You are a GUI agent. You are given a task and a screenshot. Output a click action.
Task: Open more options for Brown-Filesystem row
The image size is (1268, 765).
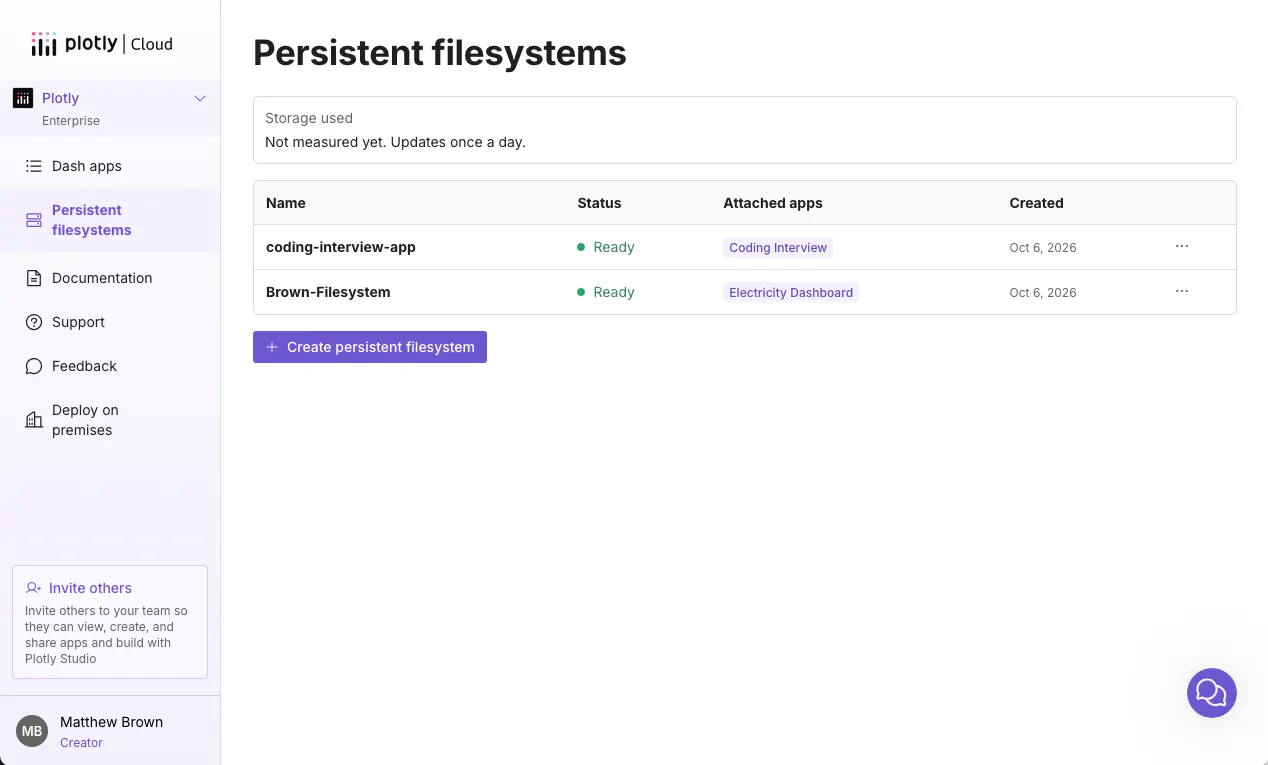click(x=1182, y=291)
